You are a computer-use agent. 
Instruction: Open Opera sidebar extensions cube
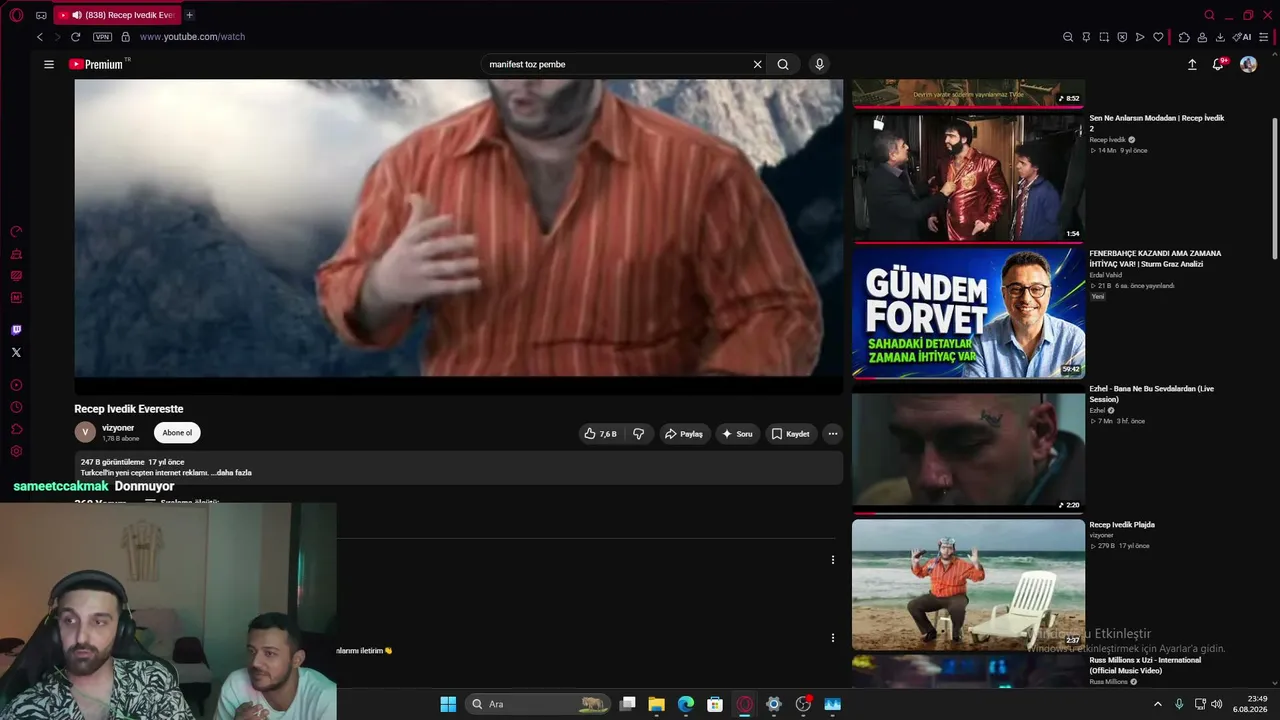pos(16,429)
